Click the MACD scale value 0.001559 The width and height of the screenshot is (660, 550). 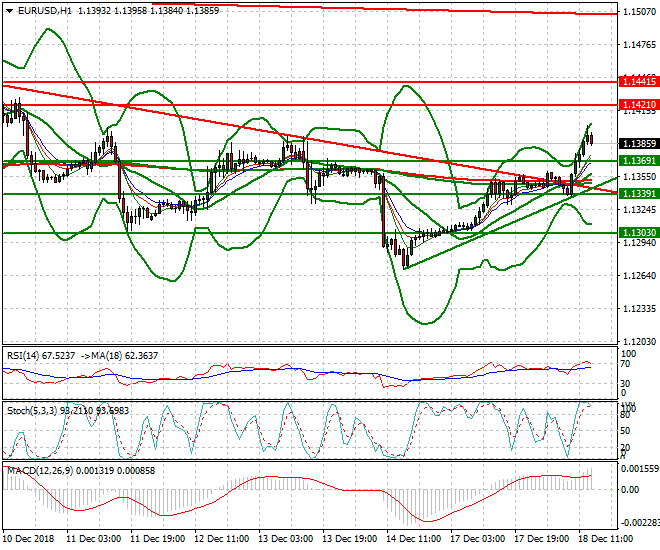point(639,469)
